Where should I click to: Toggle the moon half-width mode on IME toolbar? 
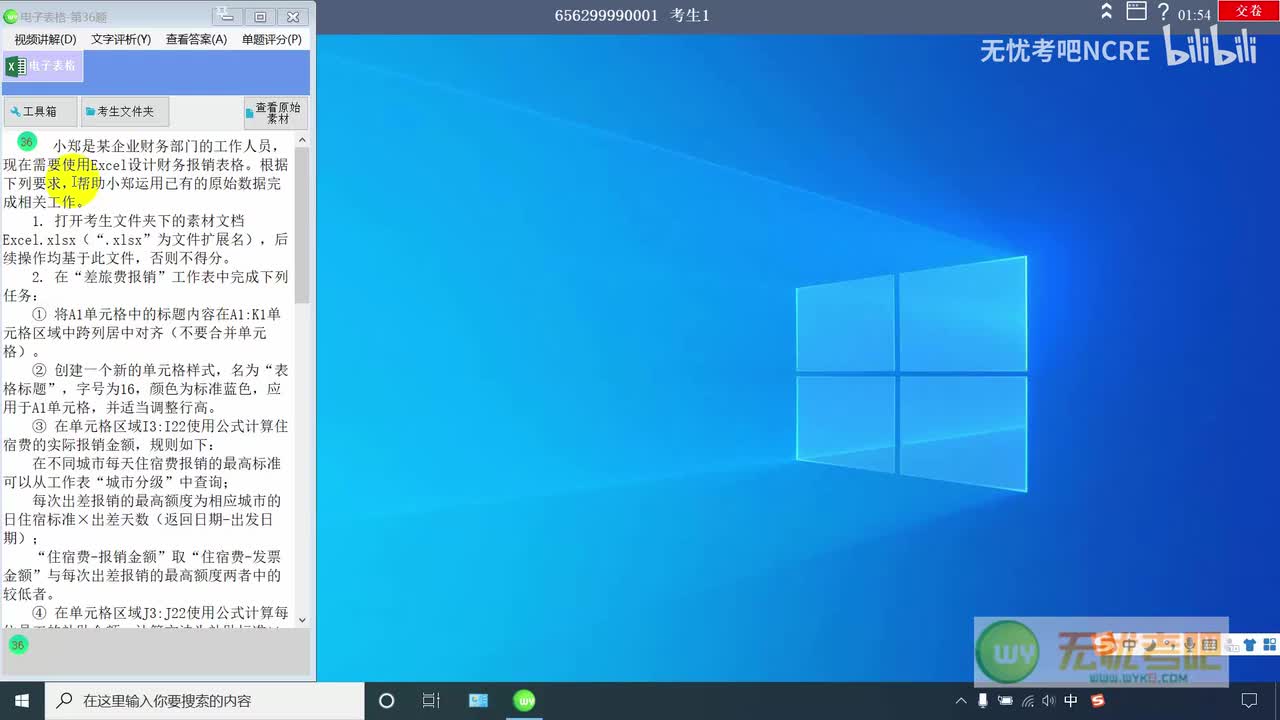[x=1150, y=646]
